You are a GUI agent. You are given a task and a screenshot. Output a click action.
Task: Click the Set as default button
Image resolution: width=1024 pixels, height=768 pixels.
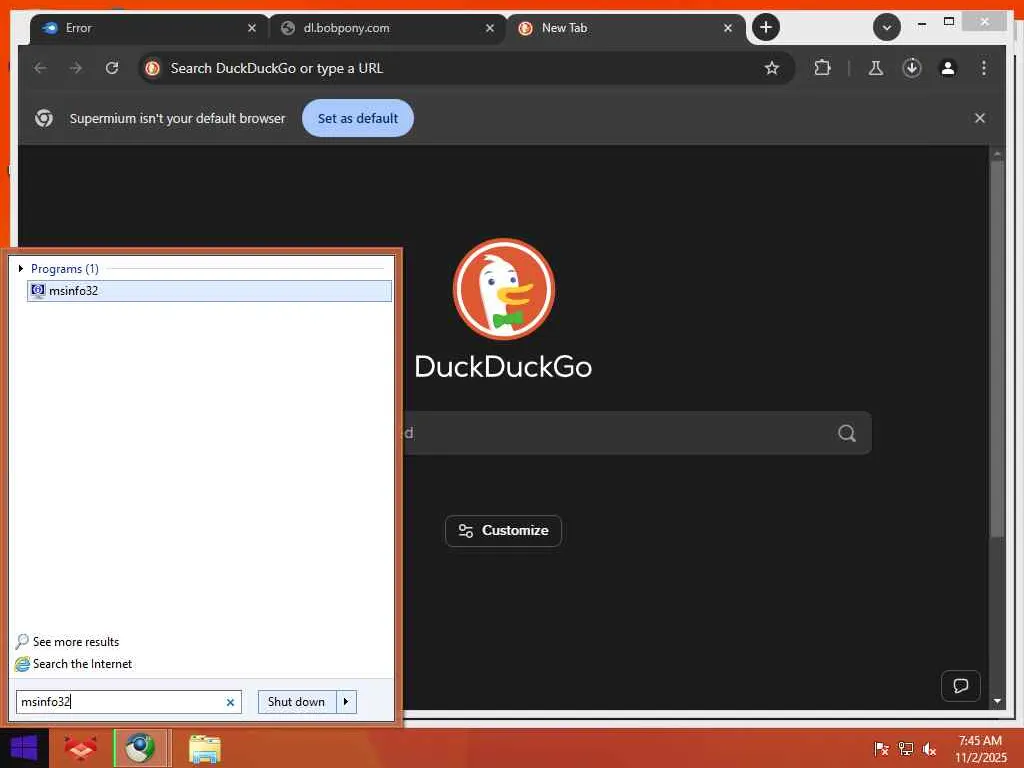coord(358,118)
